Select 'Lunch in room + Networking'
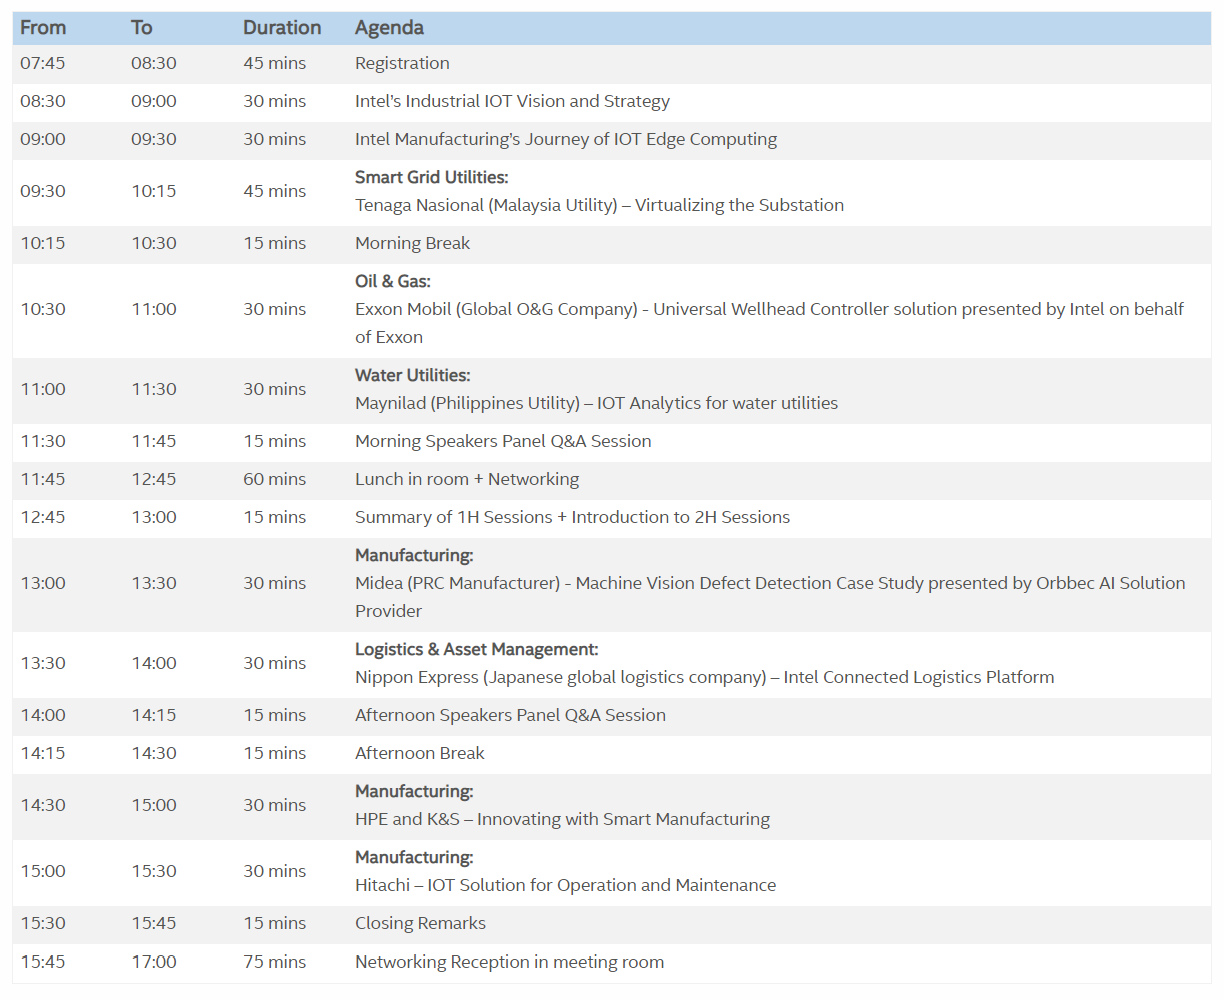Screen dimensions: 1224x1000 [x=467, y=479]
